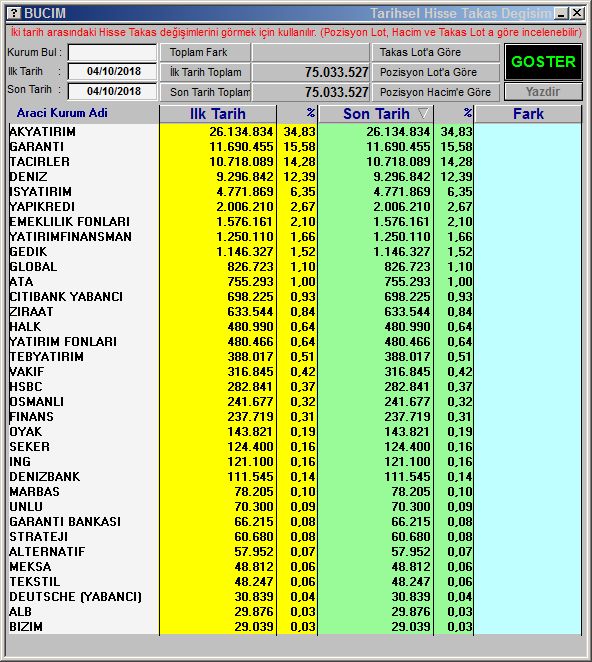Select Pozisyon Hacim'e Göre option

(435, 92)
